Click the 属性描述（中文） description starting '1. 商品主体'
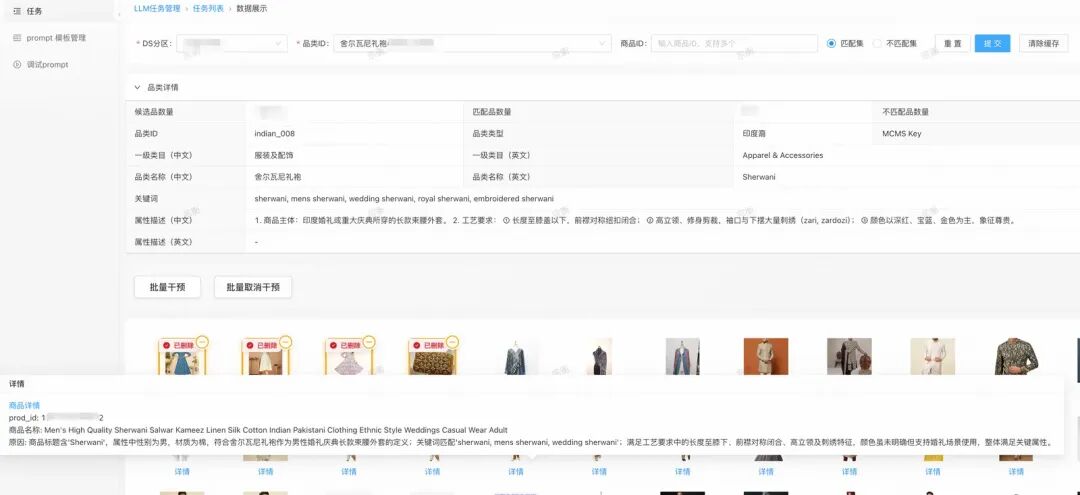 [x=634, y=221]
